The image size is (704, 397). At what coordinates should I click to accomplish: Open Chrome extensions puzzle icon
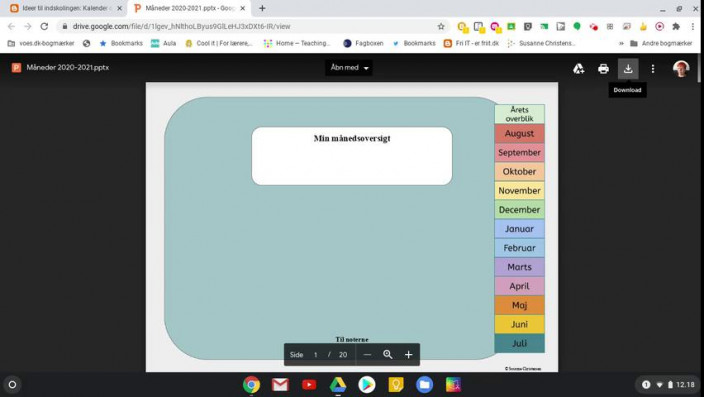[676, 26]
